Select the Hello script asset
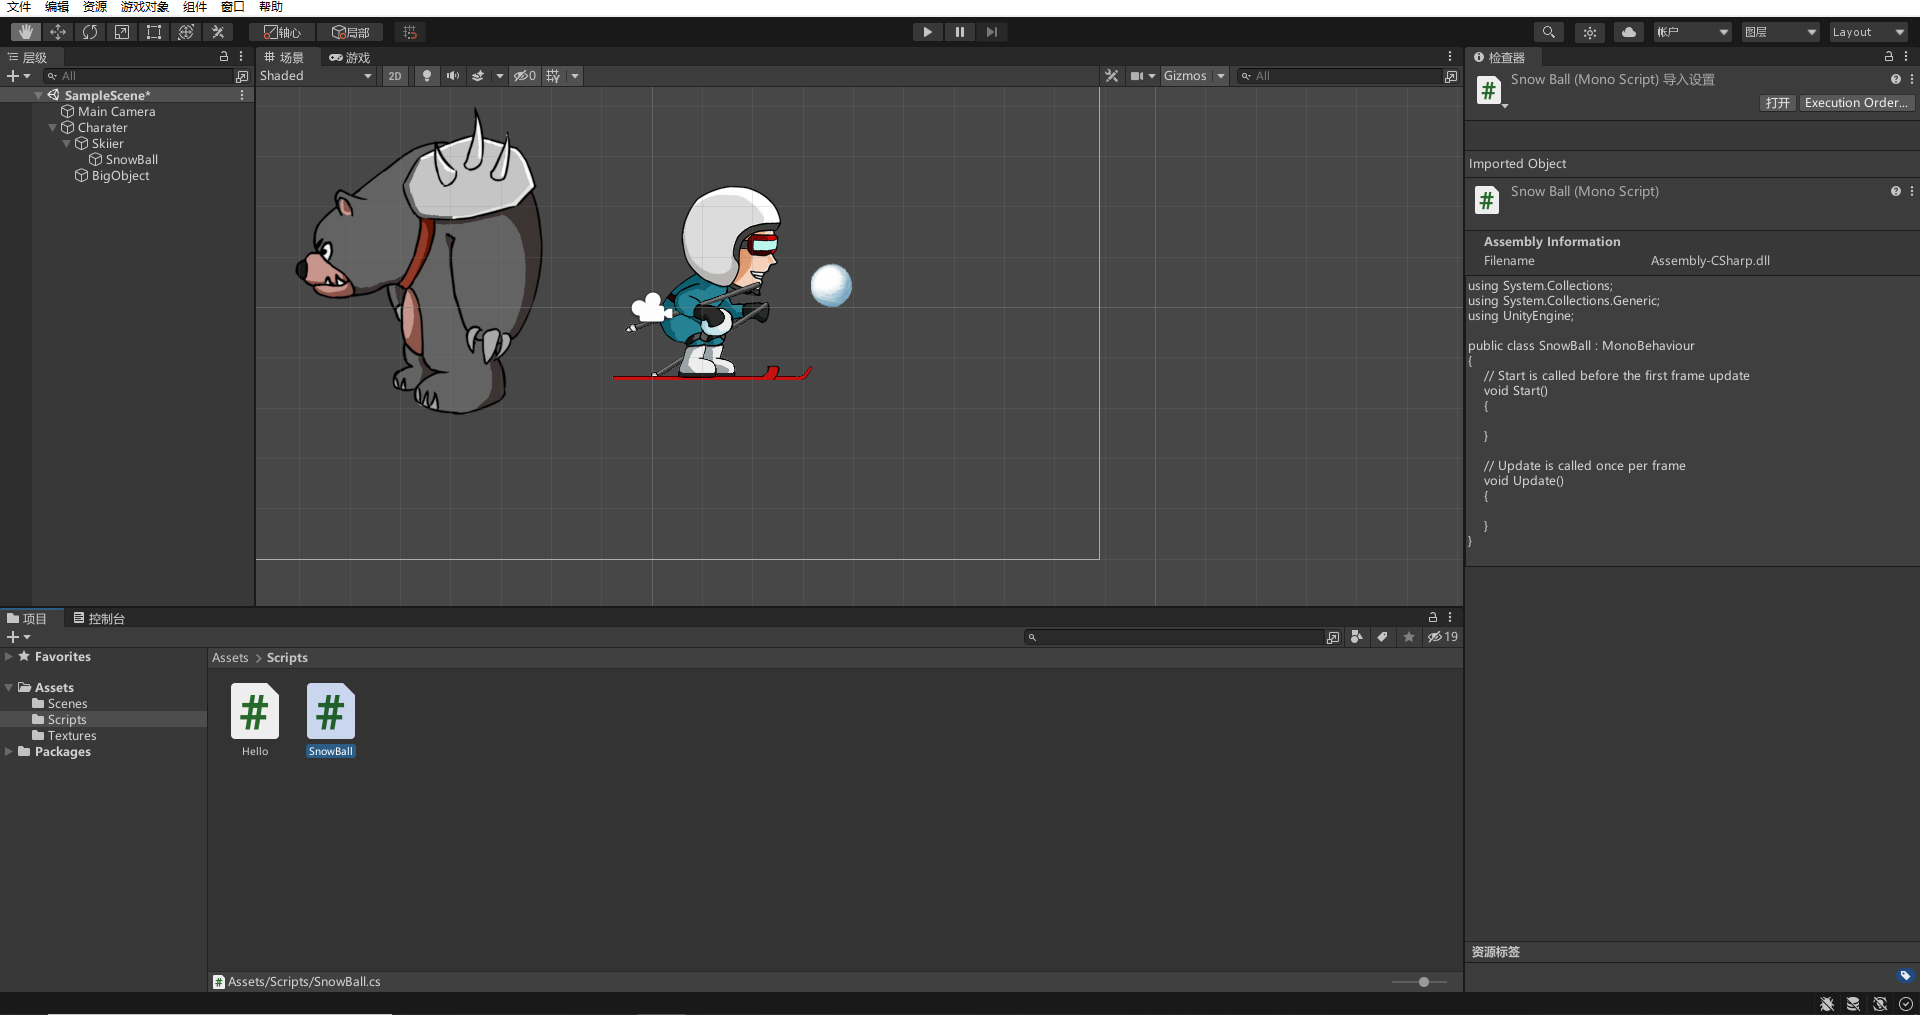The width and height of the screenshot is (1920, 1015). tap(255, 720)
